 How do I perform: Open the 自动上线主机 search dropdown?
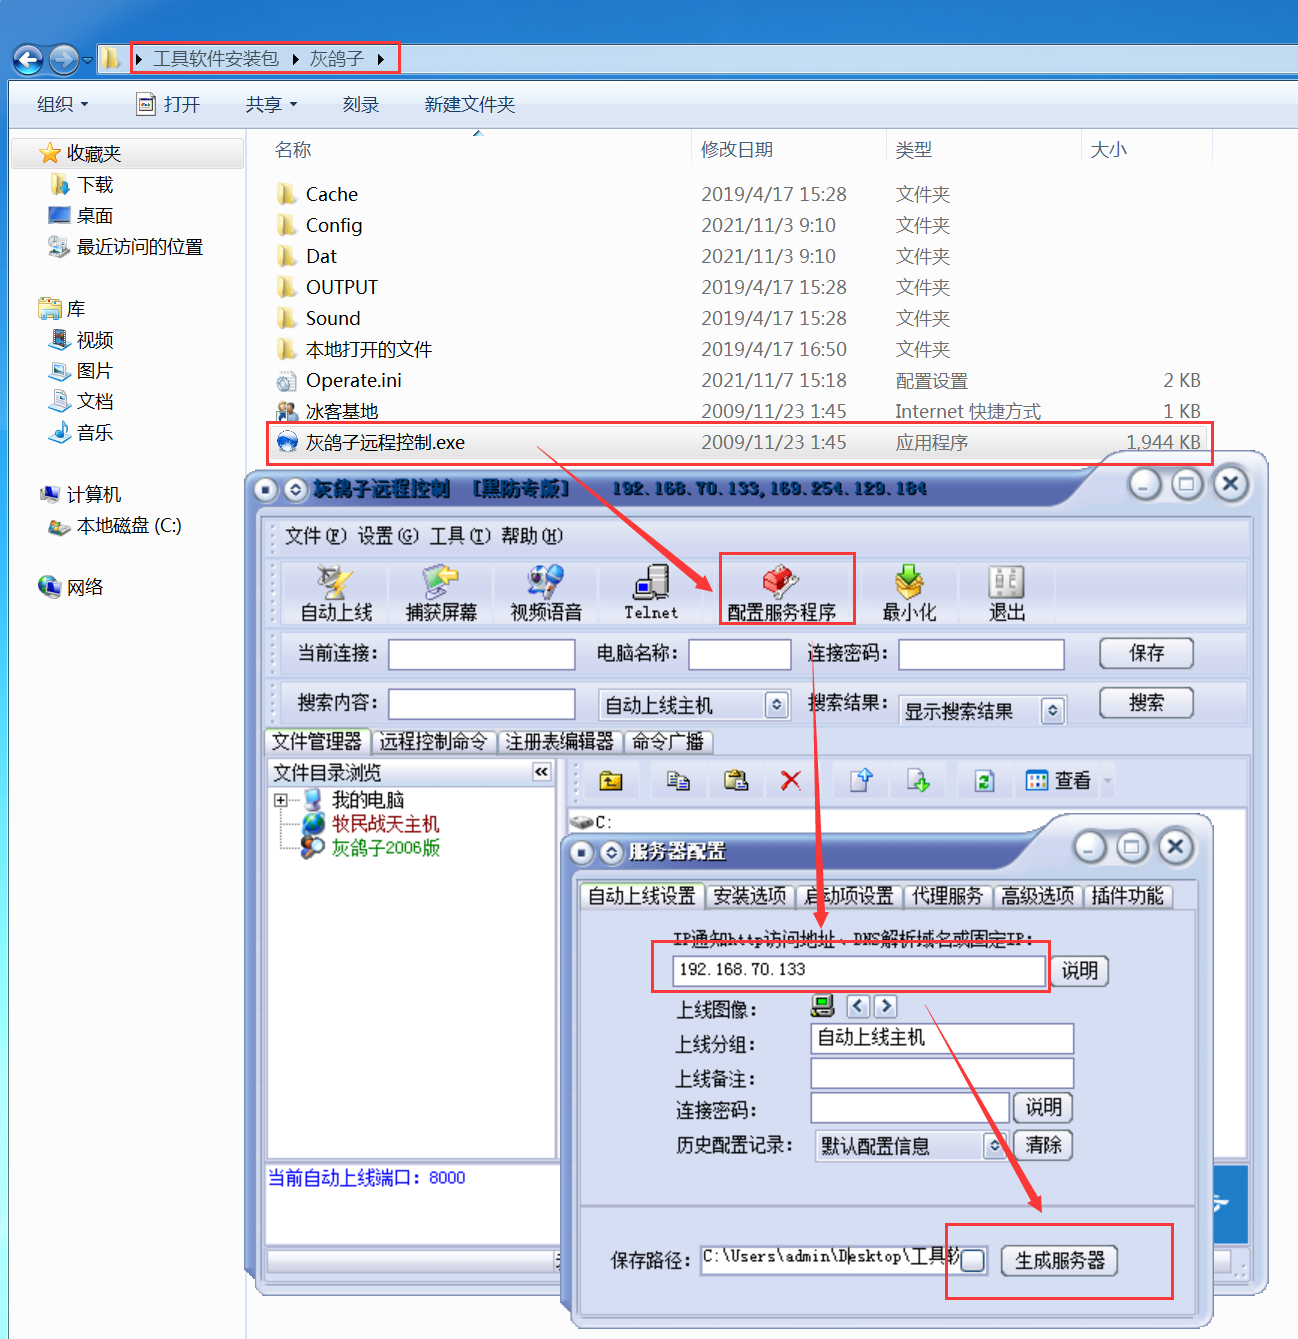click(776, 705)
